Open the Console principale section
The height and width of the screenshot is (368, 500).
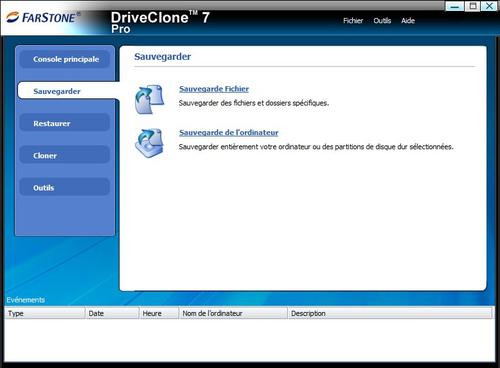coord(65,59)
